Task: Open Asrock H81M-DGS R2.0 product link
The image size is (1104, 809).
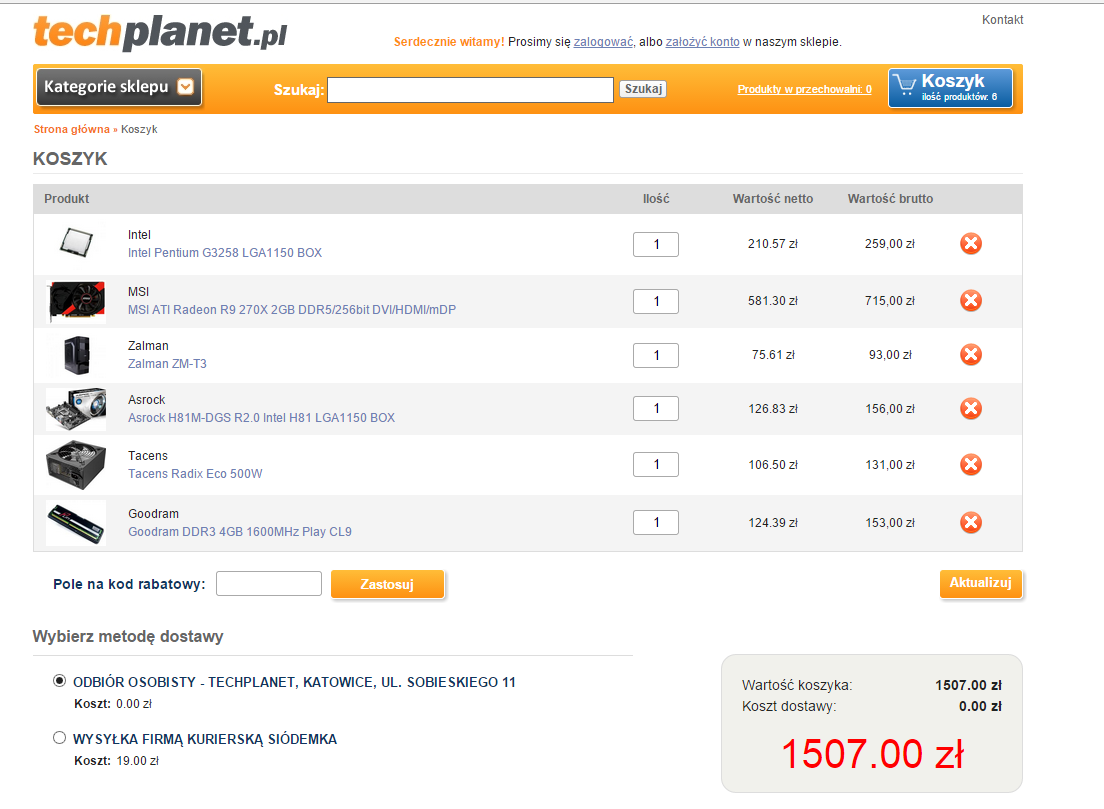Action: point(261,418)
